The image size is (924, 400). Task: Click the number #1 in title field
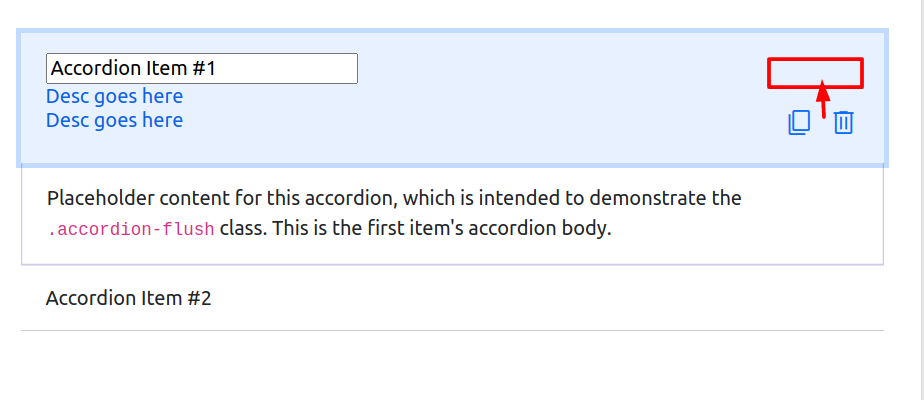(x=204, y=68)
